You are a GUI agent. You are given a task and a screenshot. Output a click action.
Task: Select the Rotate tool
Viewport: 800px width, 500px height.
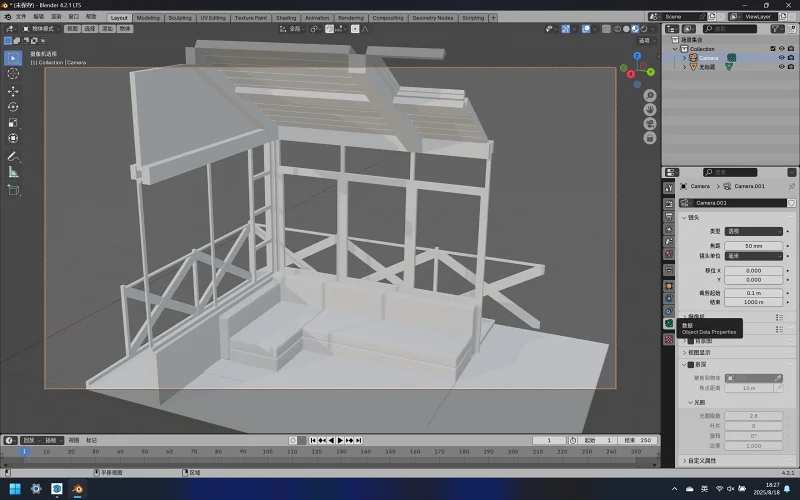click(x=13, y=107)
